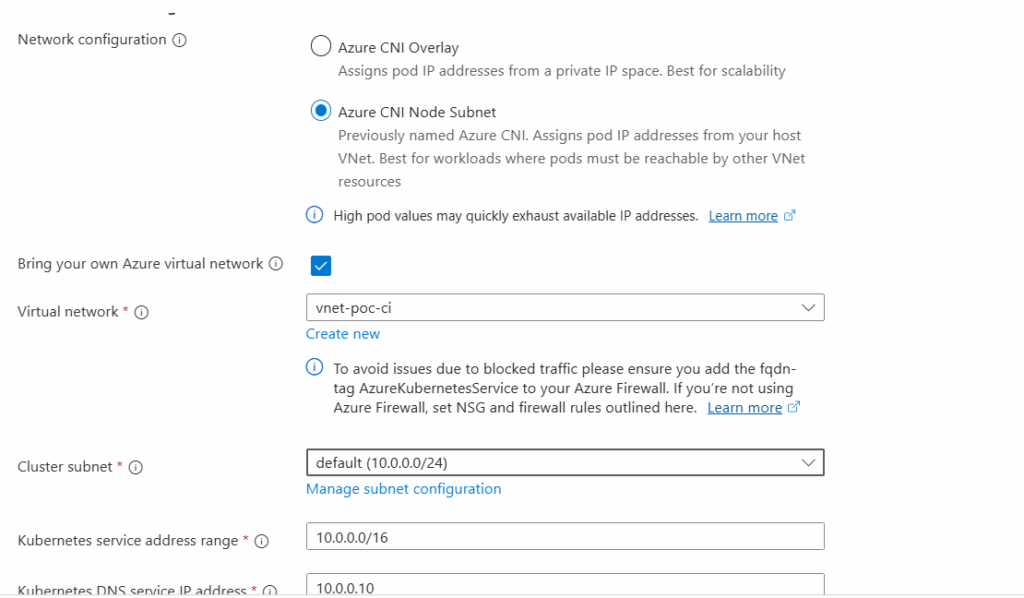Select the Azure CNI Node Subnet option
1024x598 pixels.
click(321, 111)
